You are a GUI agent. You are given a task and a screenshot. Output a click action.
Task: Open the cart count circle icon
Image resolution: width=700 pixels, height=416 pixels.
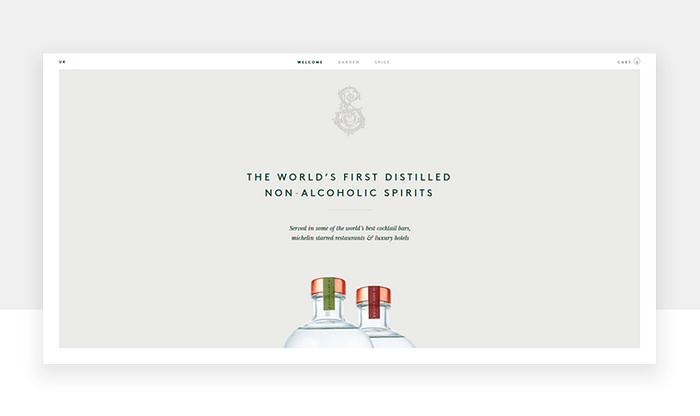click(637, 62)
